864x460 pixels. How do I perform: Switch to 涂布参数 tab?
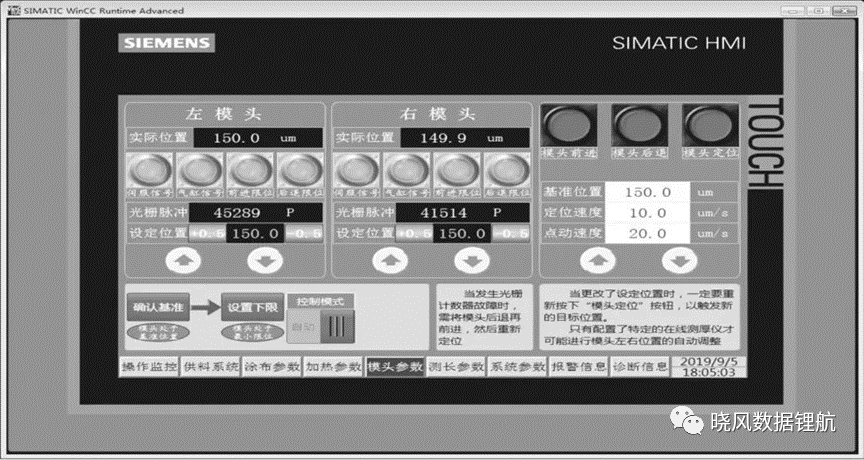(x=272, y=367)
